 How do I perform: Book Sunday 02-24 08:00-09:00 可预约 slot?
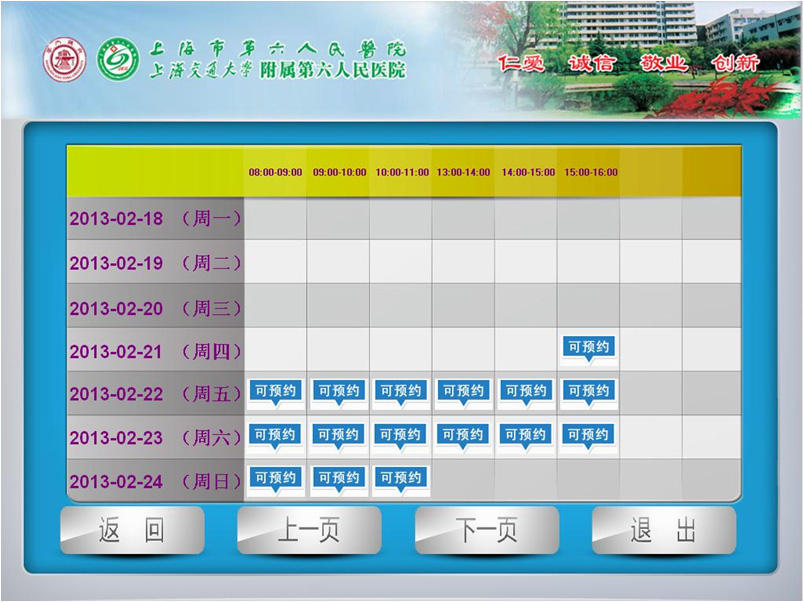[275, 479]
